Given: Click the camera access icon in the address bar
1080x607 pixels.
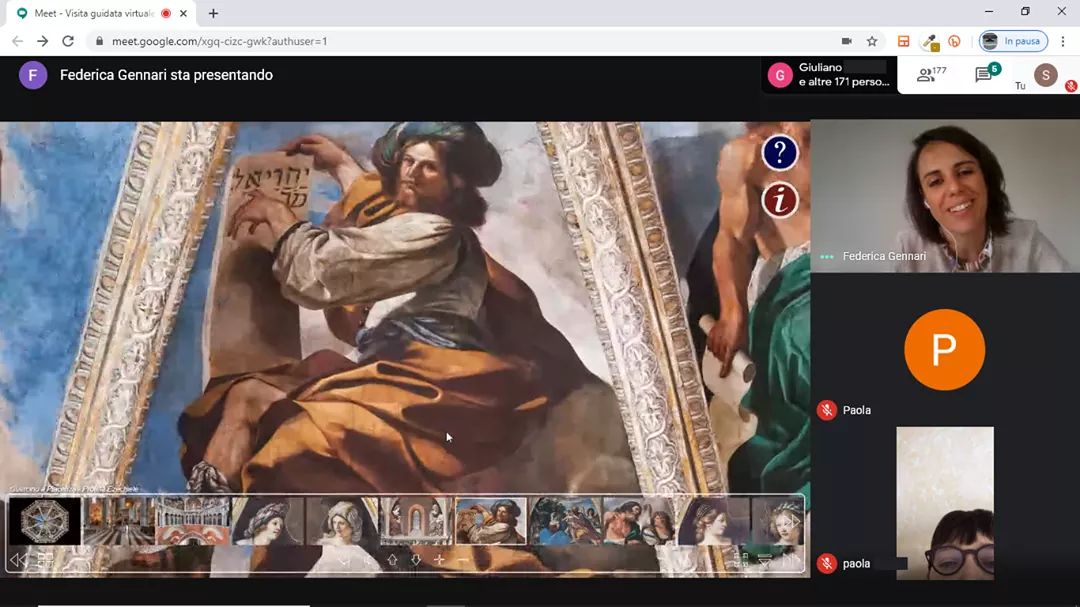Looking at the screenshot, I should [847, 41].
